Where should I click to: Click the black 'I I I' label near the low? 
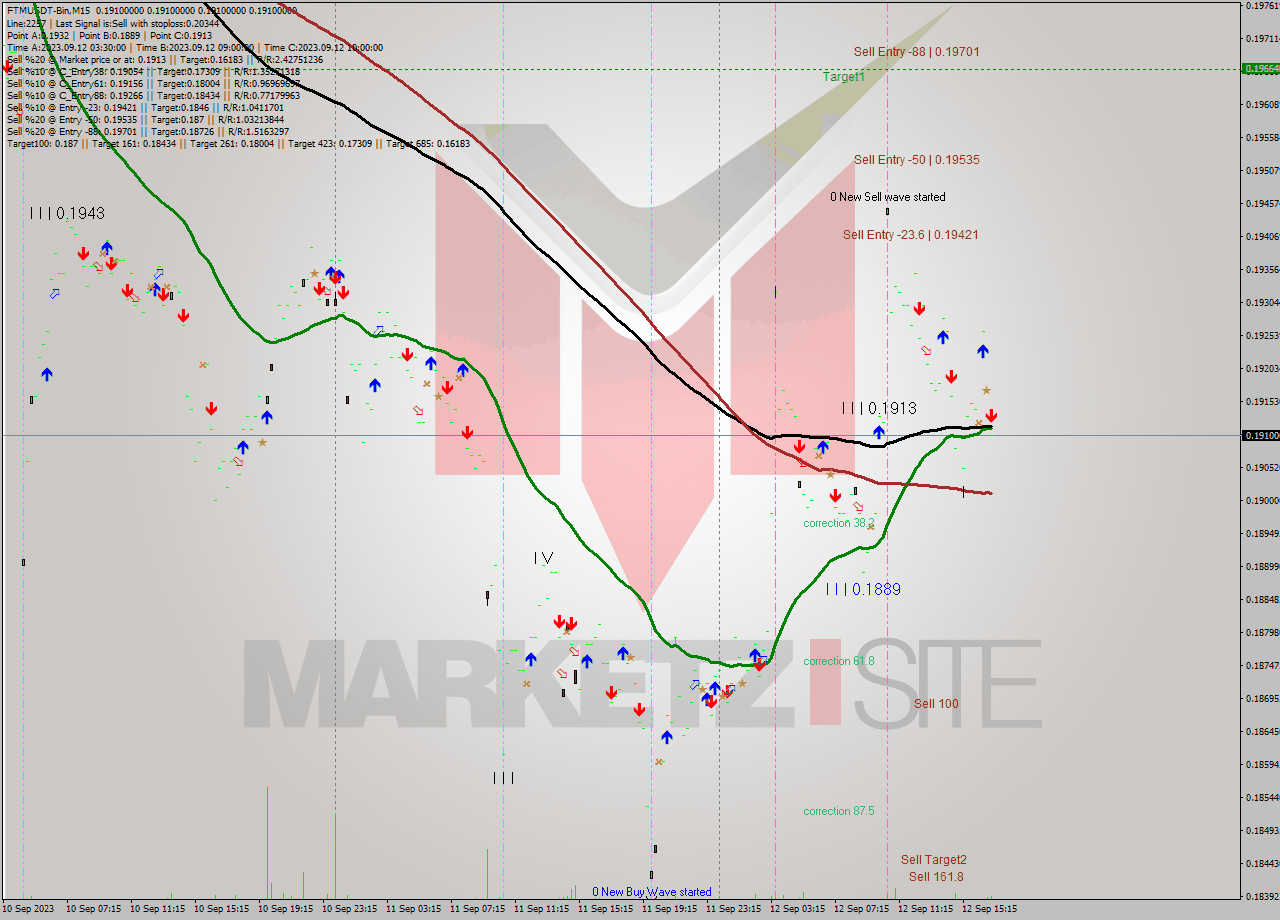(x=503, y=777)
